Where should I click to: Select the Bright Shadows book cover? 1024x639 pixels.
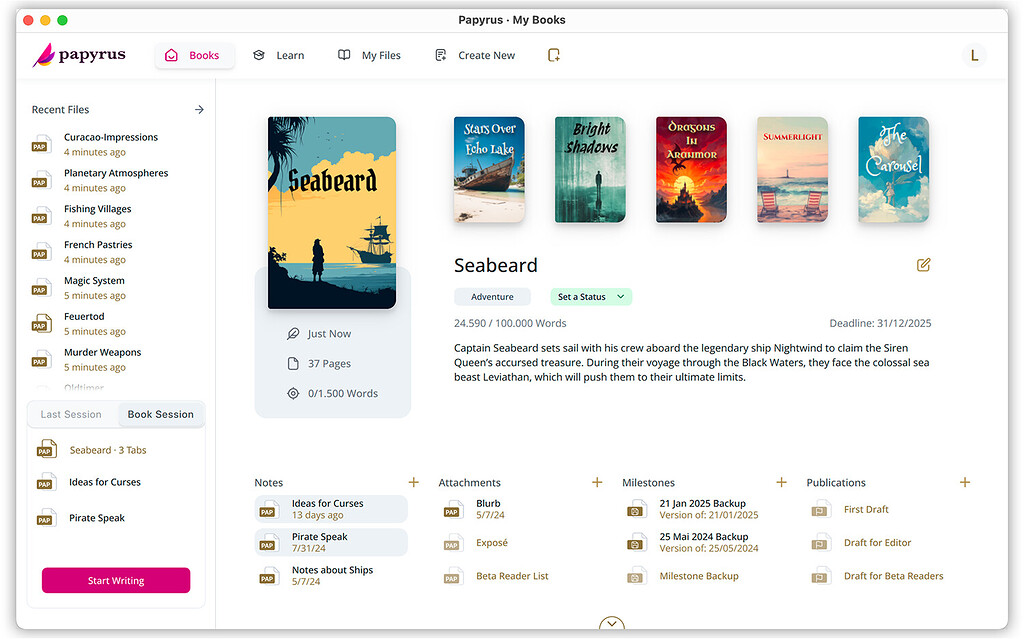(590, 168)
